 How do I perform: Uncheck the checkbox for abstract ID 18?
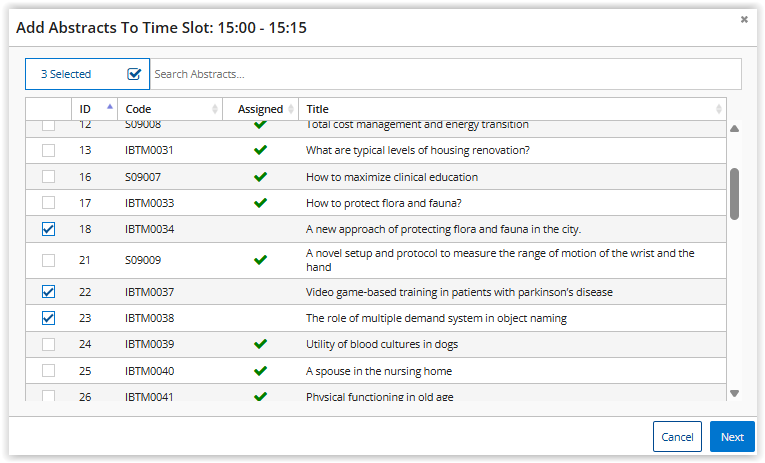[48, 229]
